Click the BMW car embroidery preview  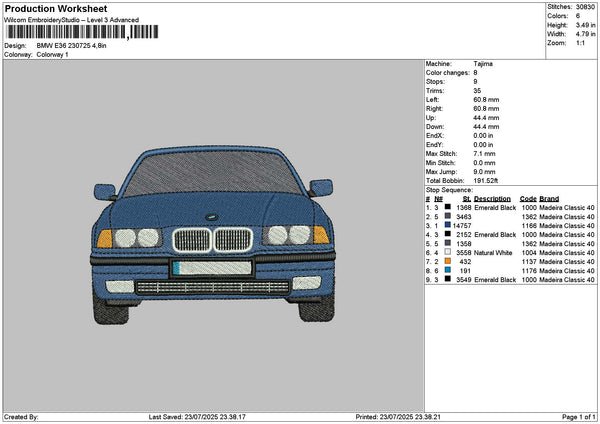point(212,235)
